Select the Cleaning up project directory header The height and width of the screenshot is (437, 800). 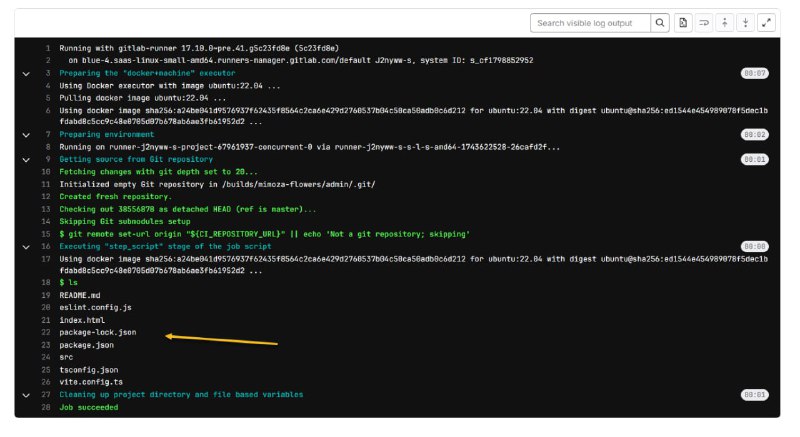[181, 395]
